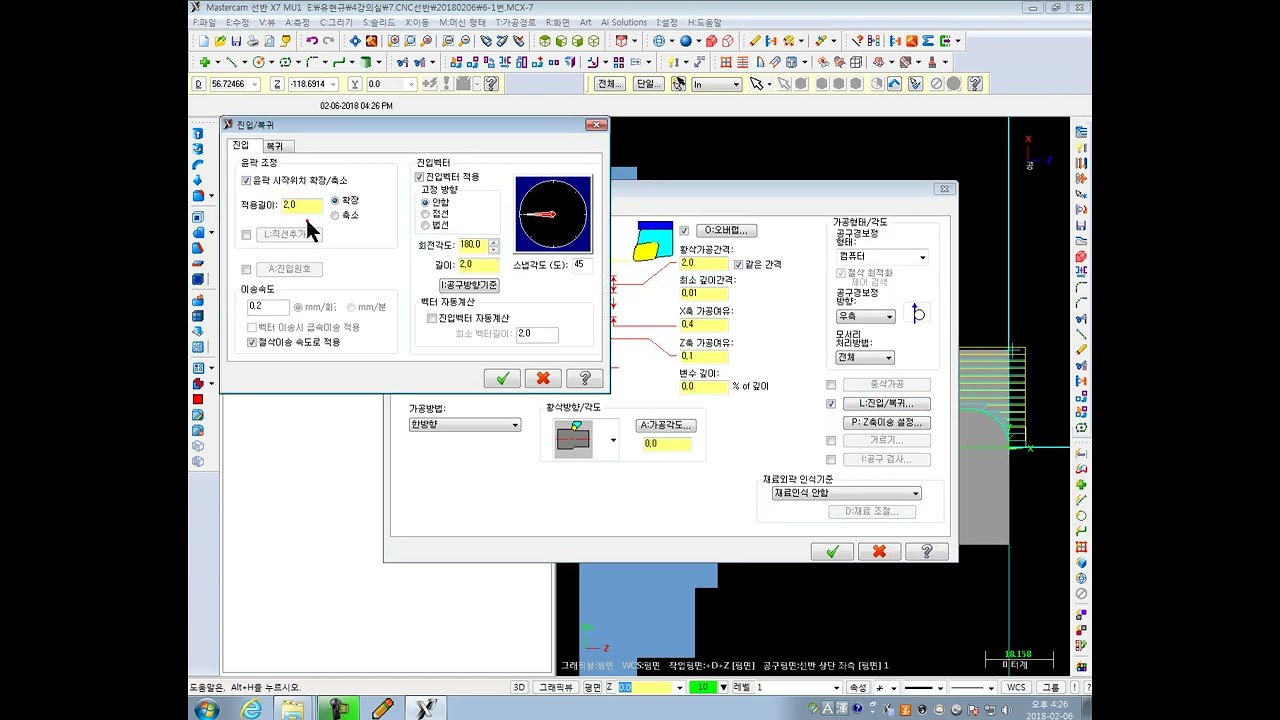
Task: Open File Explorer folder from taskbar
Action: [x=293, y=709]
